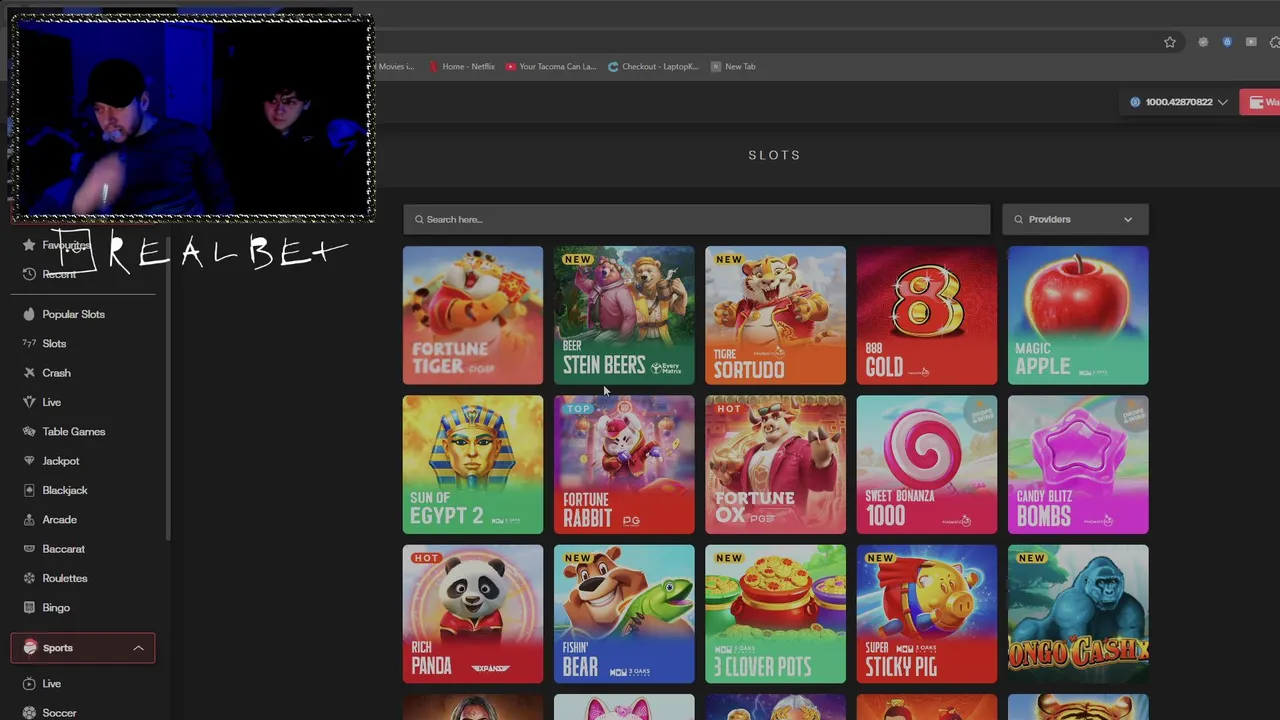The image size is (1280, 720).
Task: Bookmark page with browser star icon
Action: click(1170, 42)
